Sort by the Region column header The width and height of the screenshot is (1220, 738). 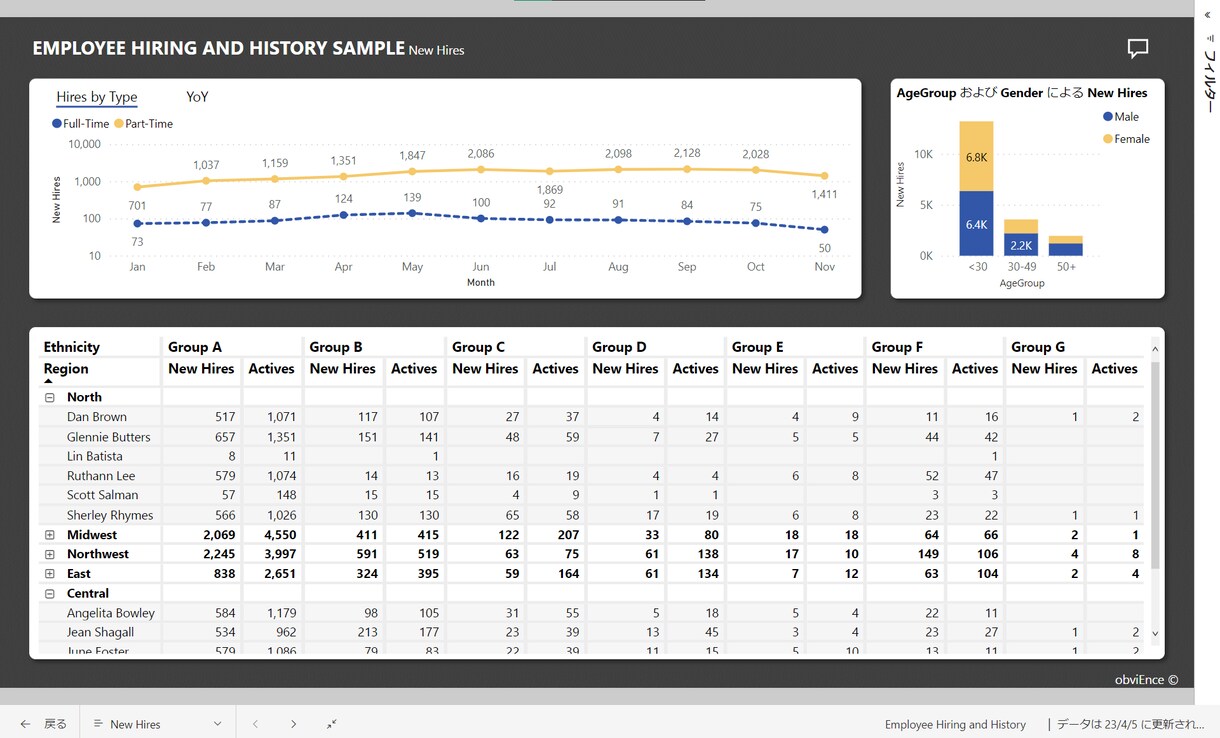(66, 369)
